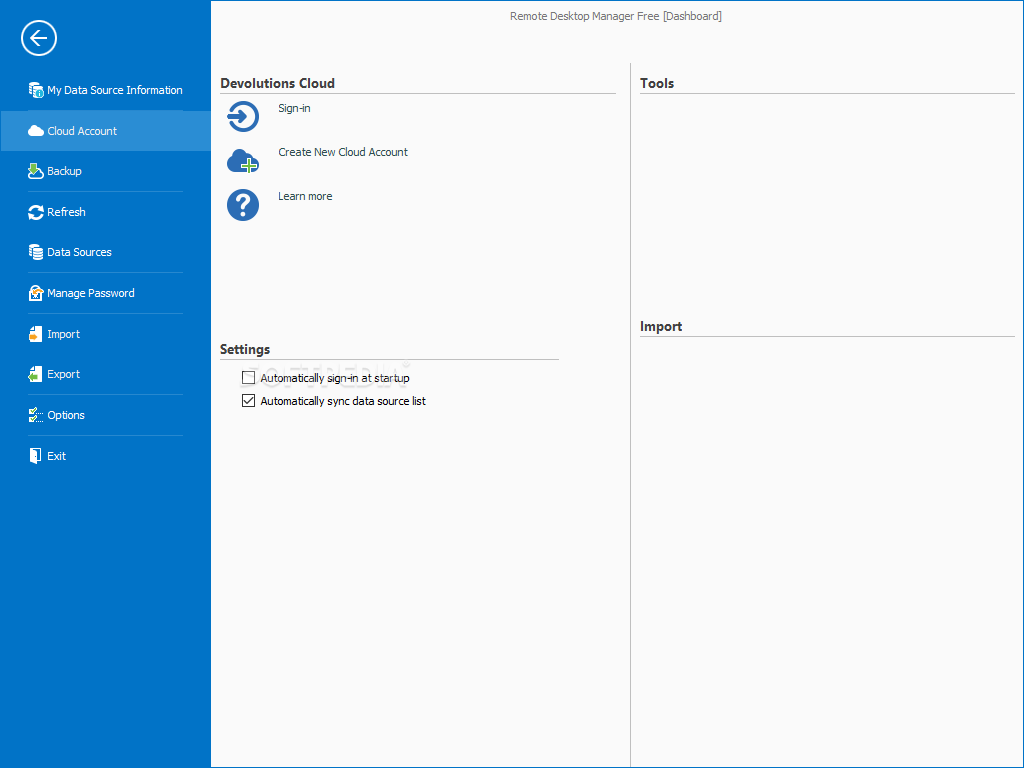
Task: Click the Import file icon in the sidebar
Action: point(36,334)
